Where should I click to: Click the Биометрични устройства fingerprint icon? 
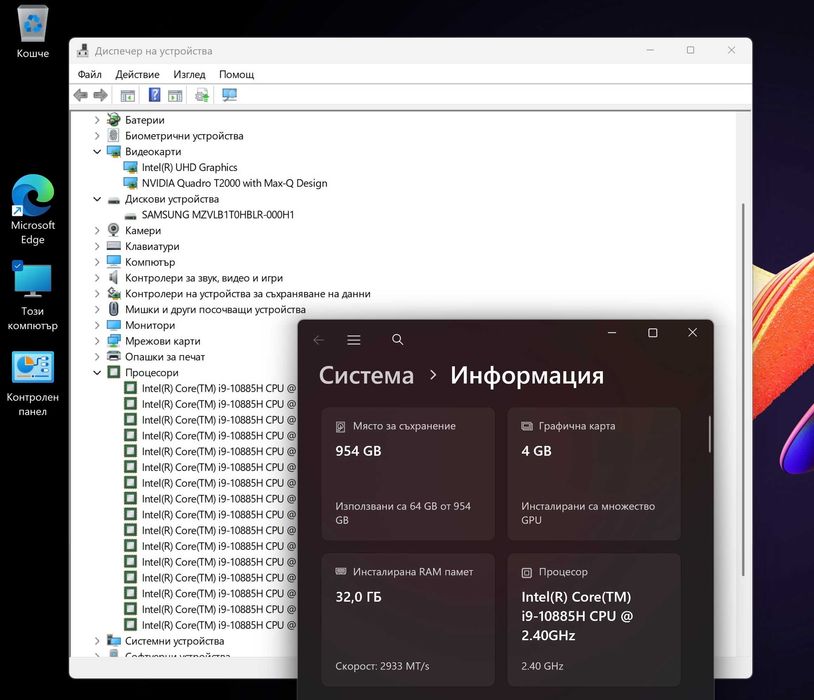click(114, 136)
